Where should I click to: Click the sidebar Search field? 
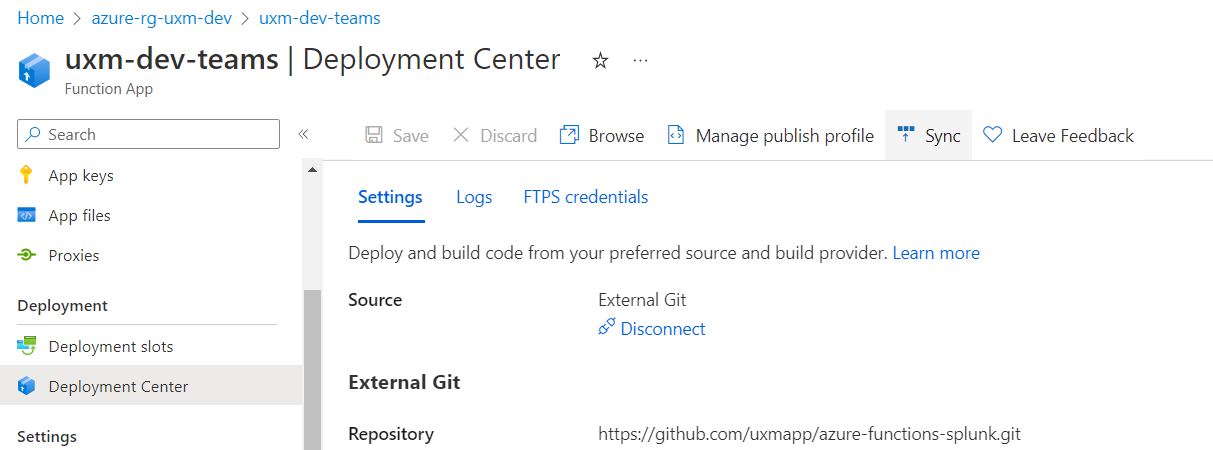coord(148,134)
